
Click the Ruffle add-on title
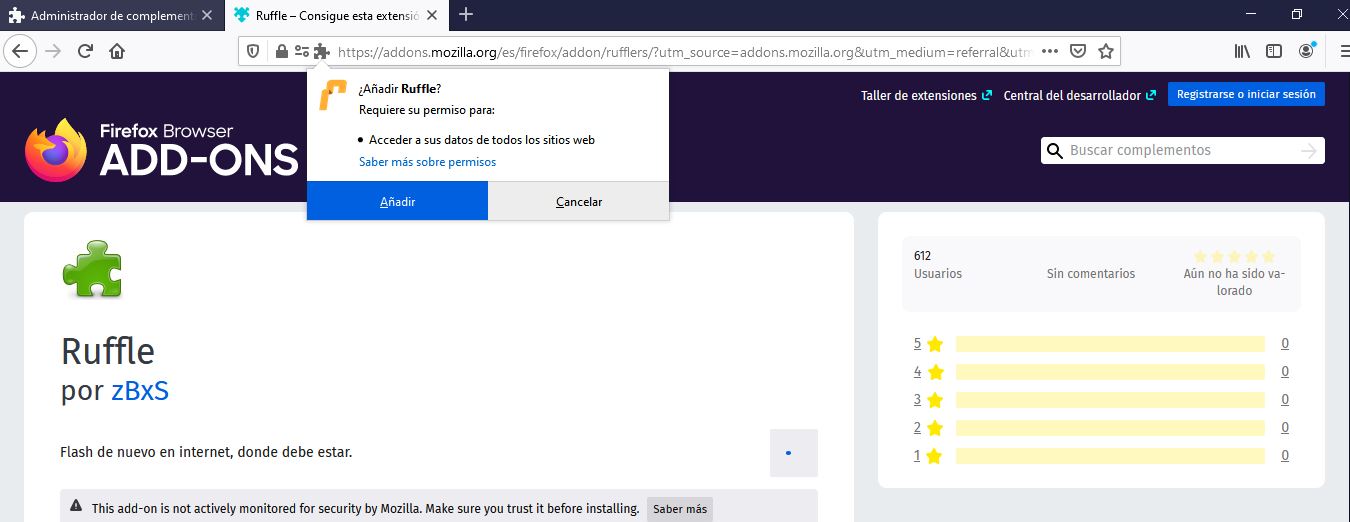pyautogui.click(x=108, y=351)
